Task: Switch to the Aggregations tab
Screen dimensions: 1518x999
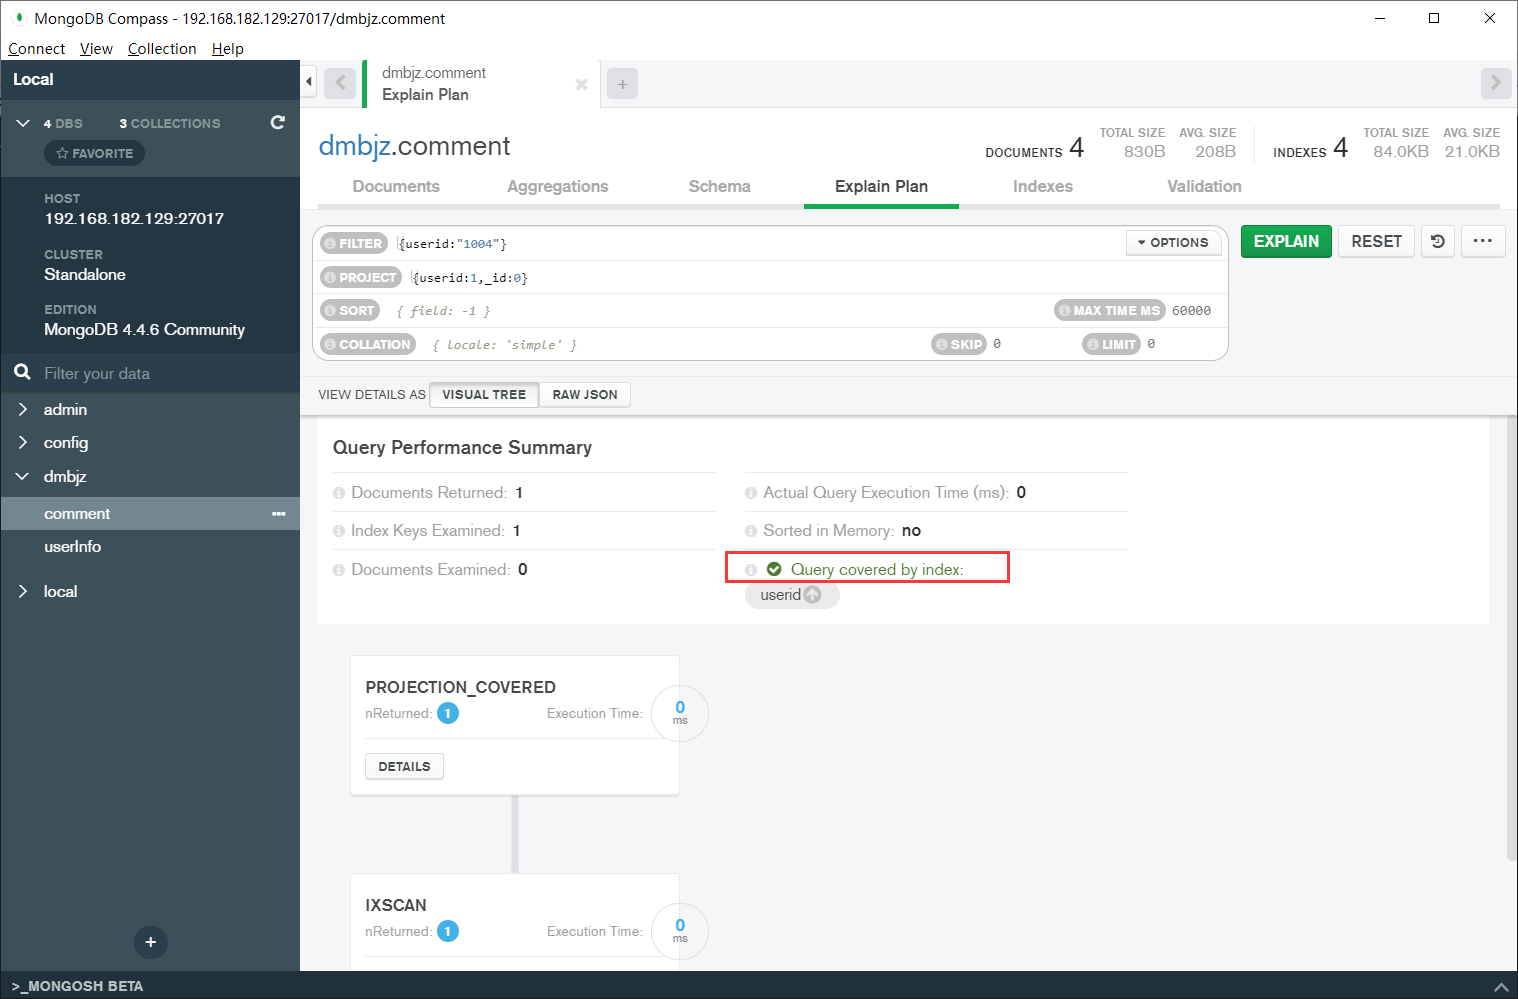Action: tap(558, 186)
